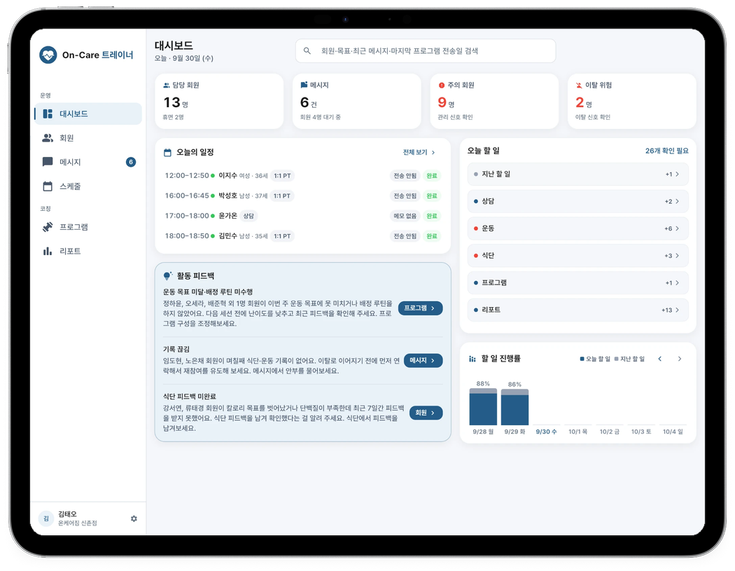Select the 10/2 금 date label
735x571 pixels.
click(x=609, y=431)
